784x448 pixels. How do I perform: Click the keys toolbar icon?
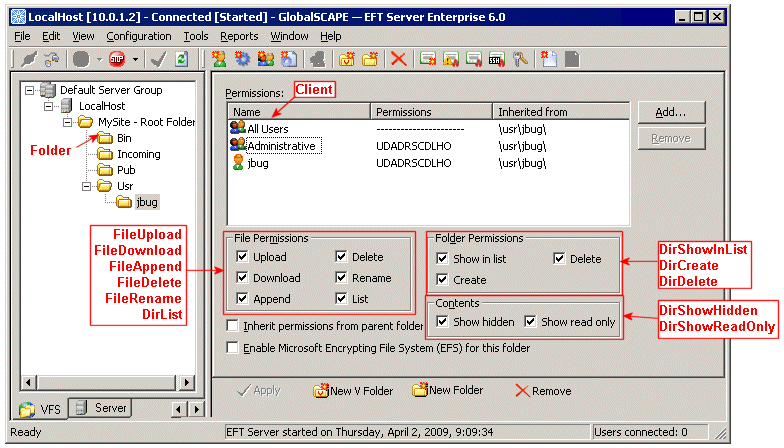pyautogui.click(x=520, y=59)
